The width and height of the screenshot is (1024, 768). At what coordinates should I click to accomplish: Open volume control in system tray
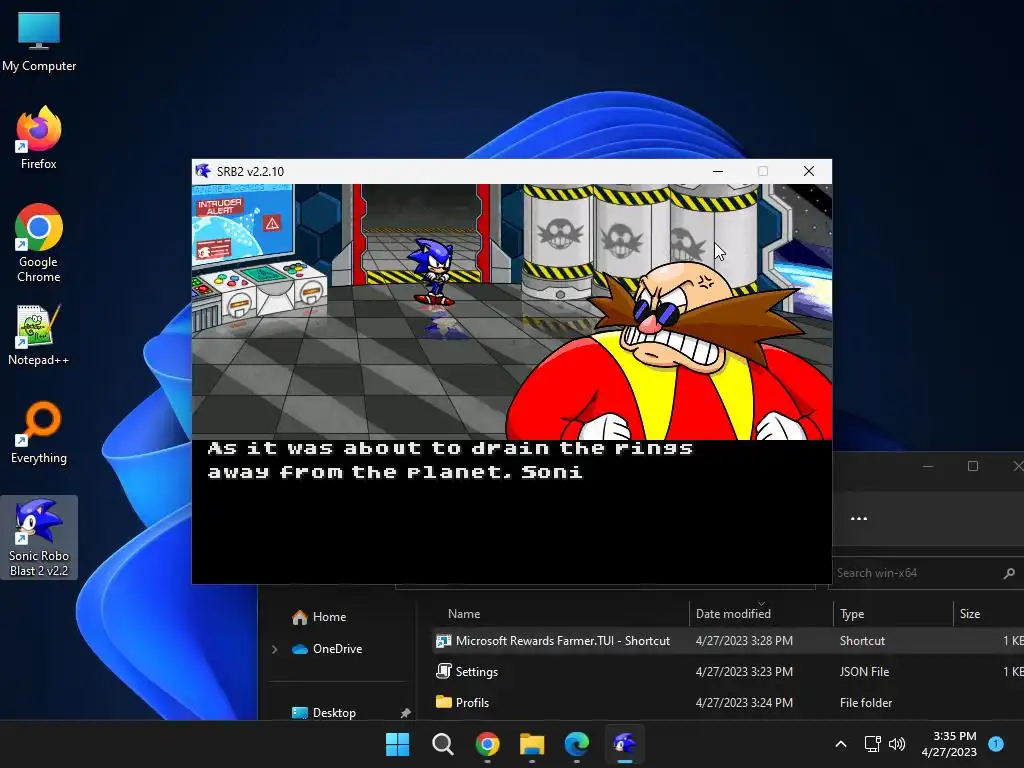click(x=897, y=744)
